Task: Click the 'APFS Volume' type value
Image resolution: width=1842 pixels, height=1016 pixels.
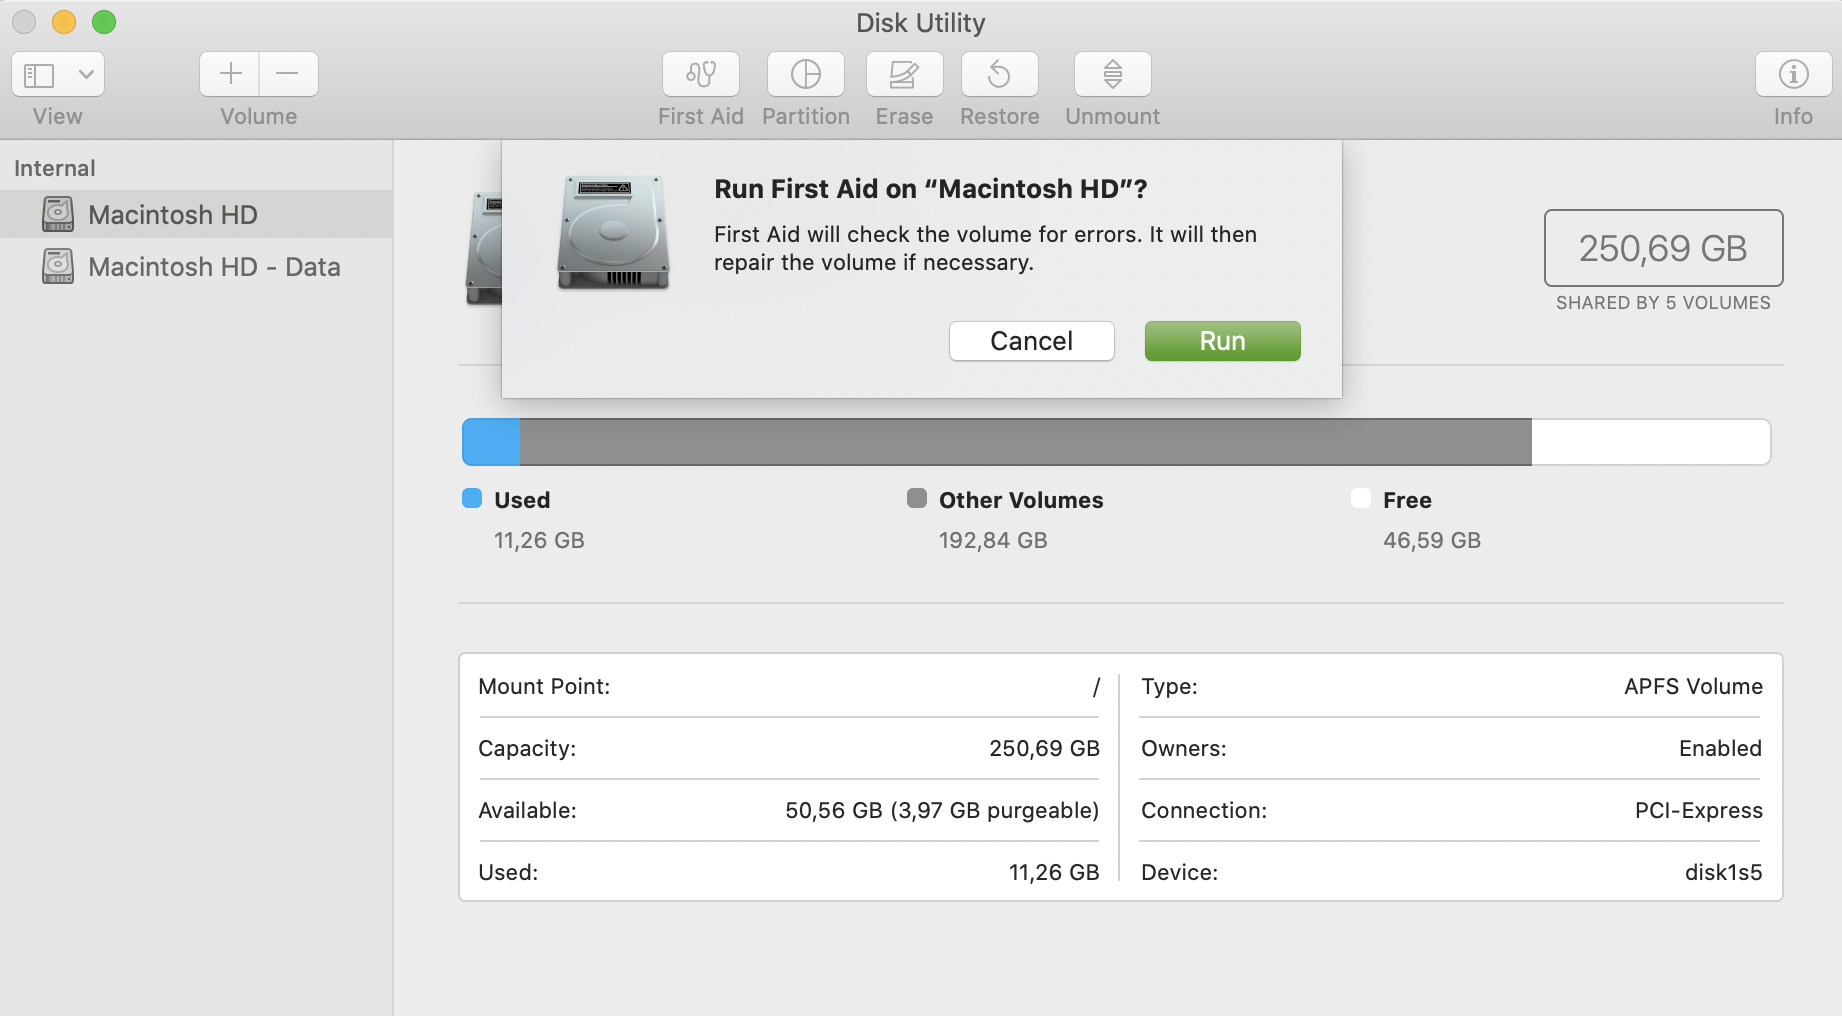Action: (1693, 686)
